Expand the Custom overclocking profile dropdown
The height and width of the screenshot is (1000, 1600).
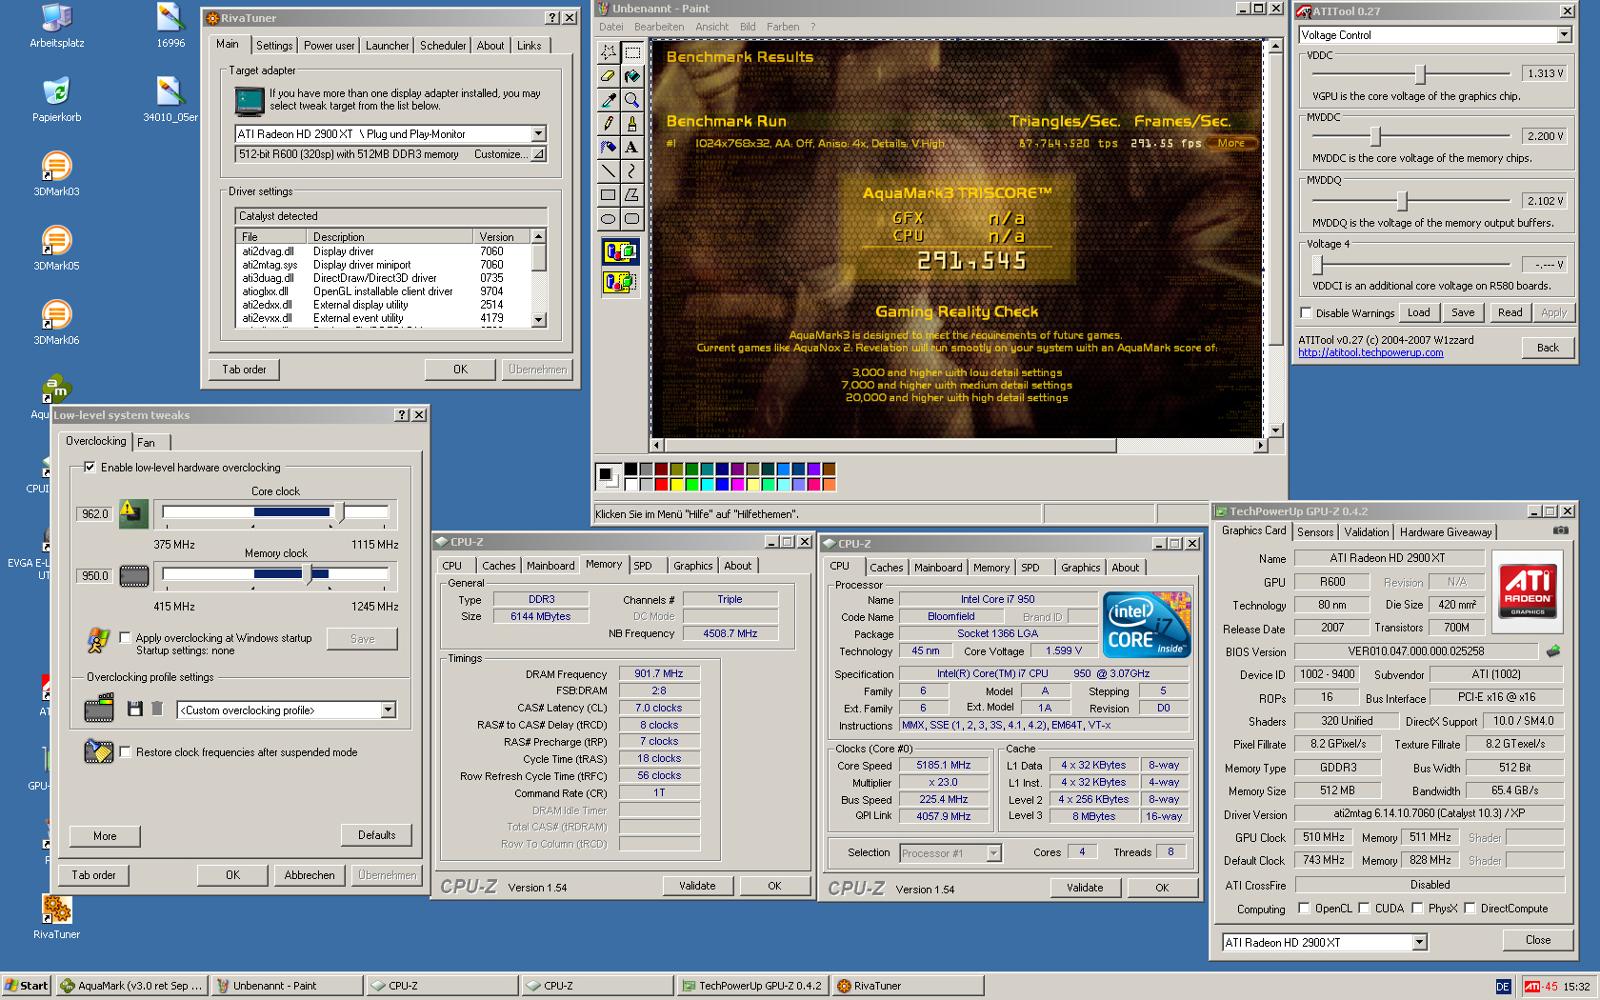coord(388,710)
